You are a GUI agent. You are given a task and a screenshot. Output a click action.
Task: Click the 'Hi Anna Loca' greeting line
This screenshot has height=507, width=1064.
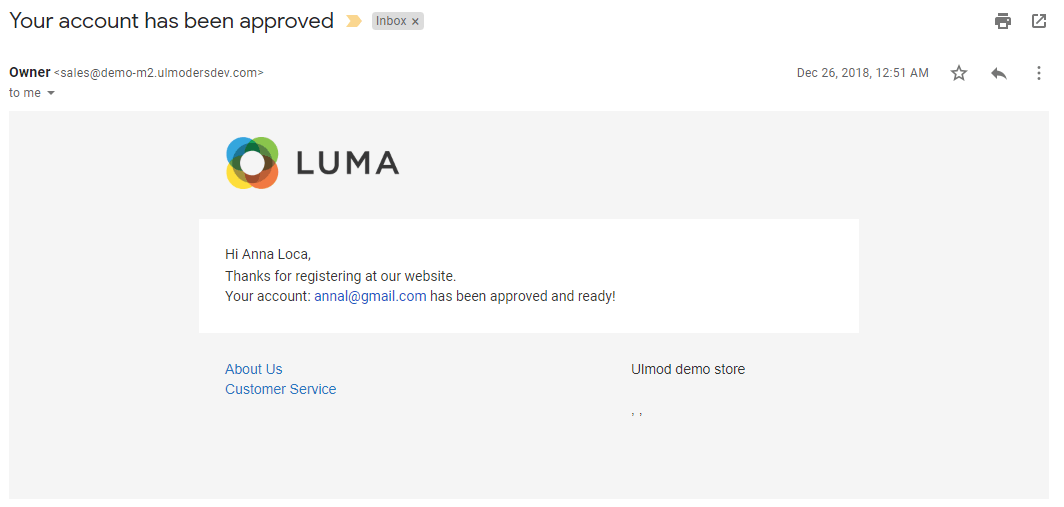268,255
